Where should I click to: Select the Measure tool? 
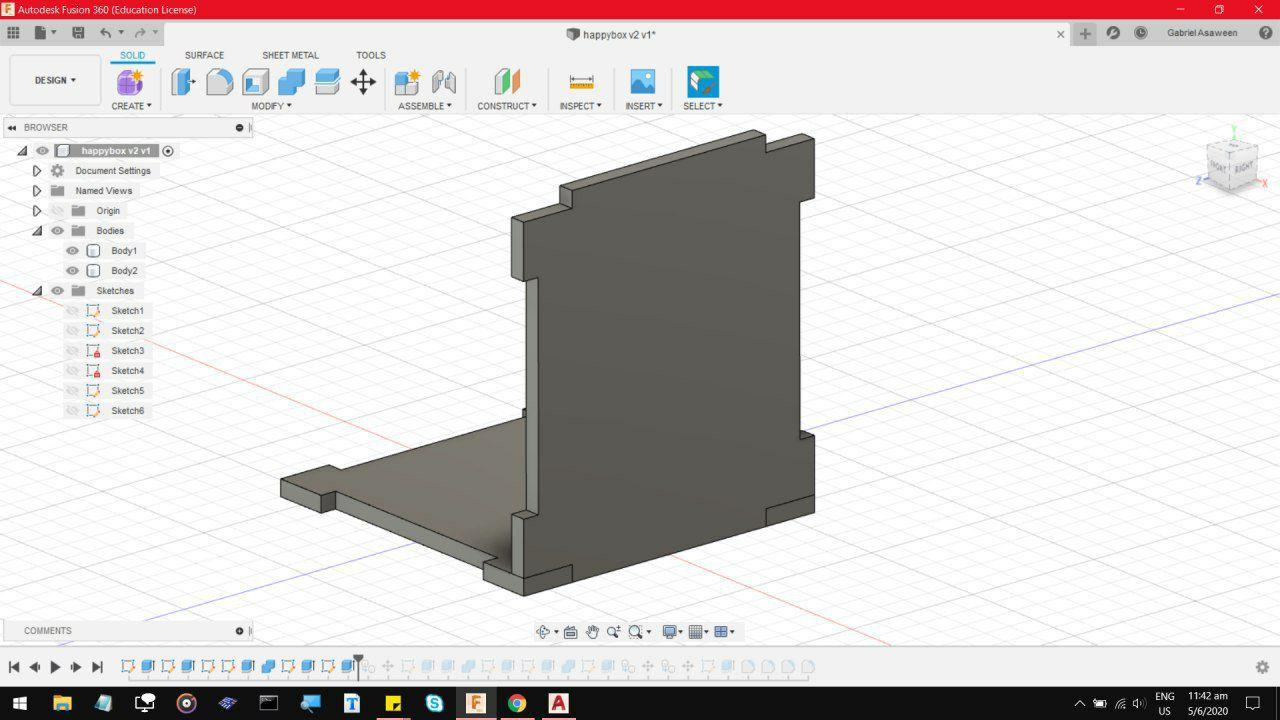click(581, 82)
